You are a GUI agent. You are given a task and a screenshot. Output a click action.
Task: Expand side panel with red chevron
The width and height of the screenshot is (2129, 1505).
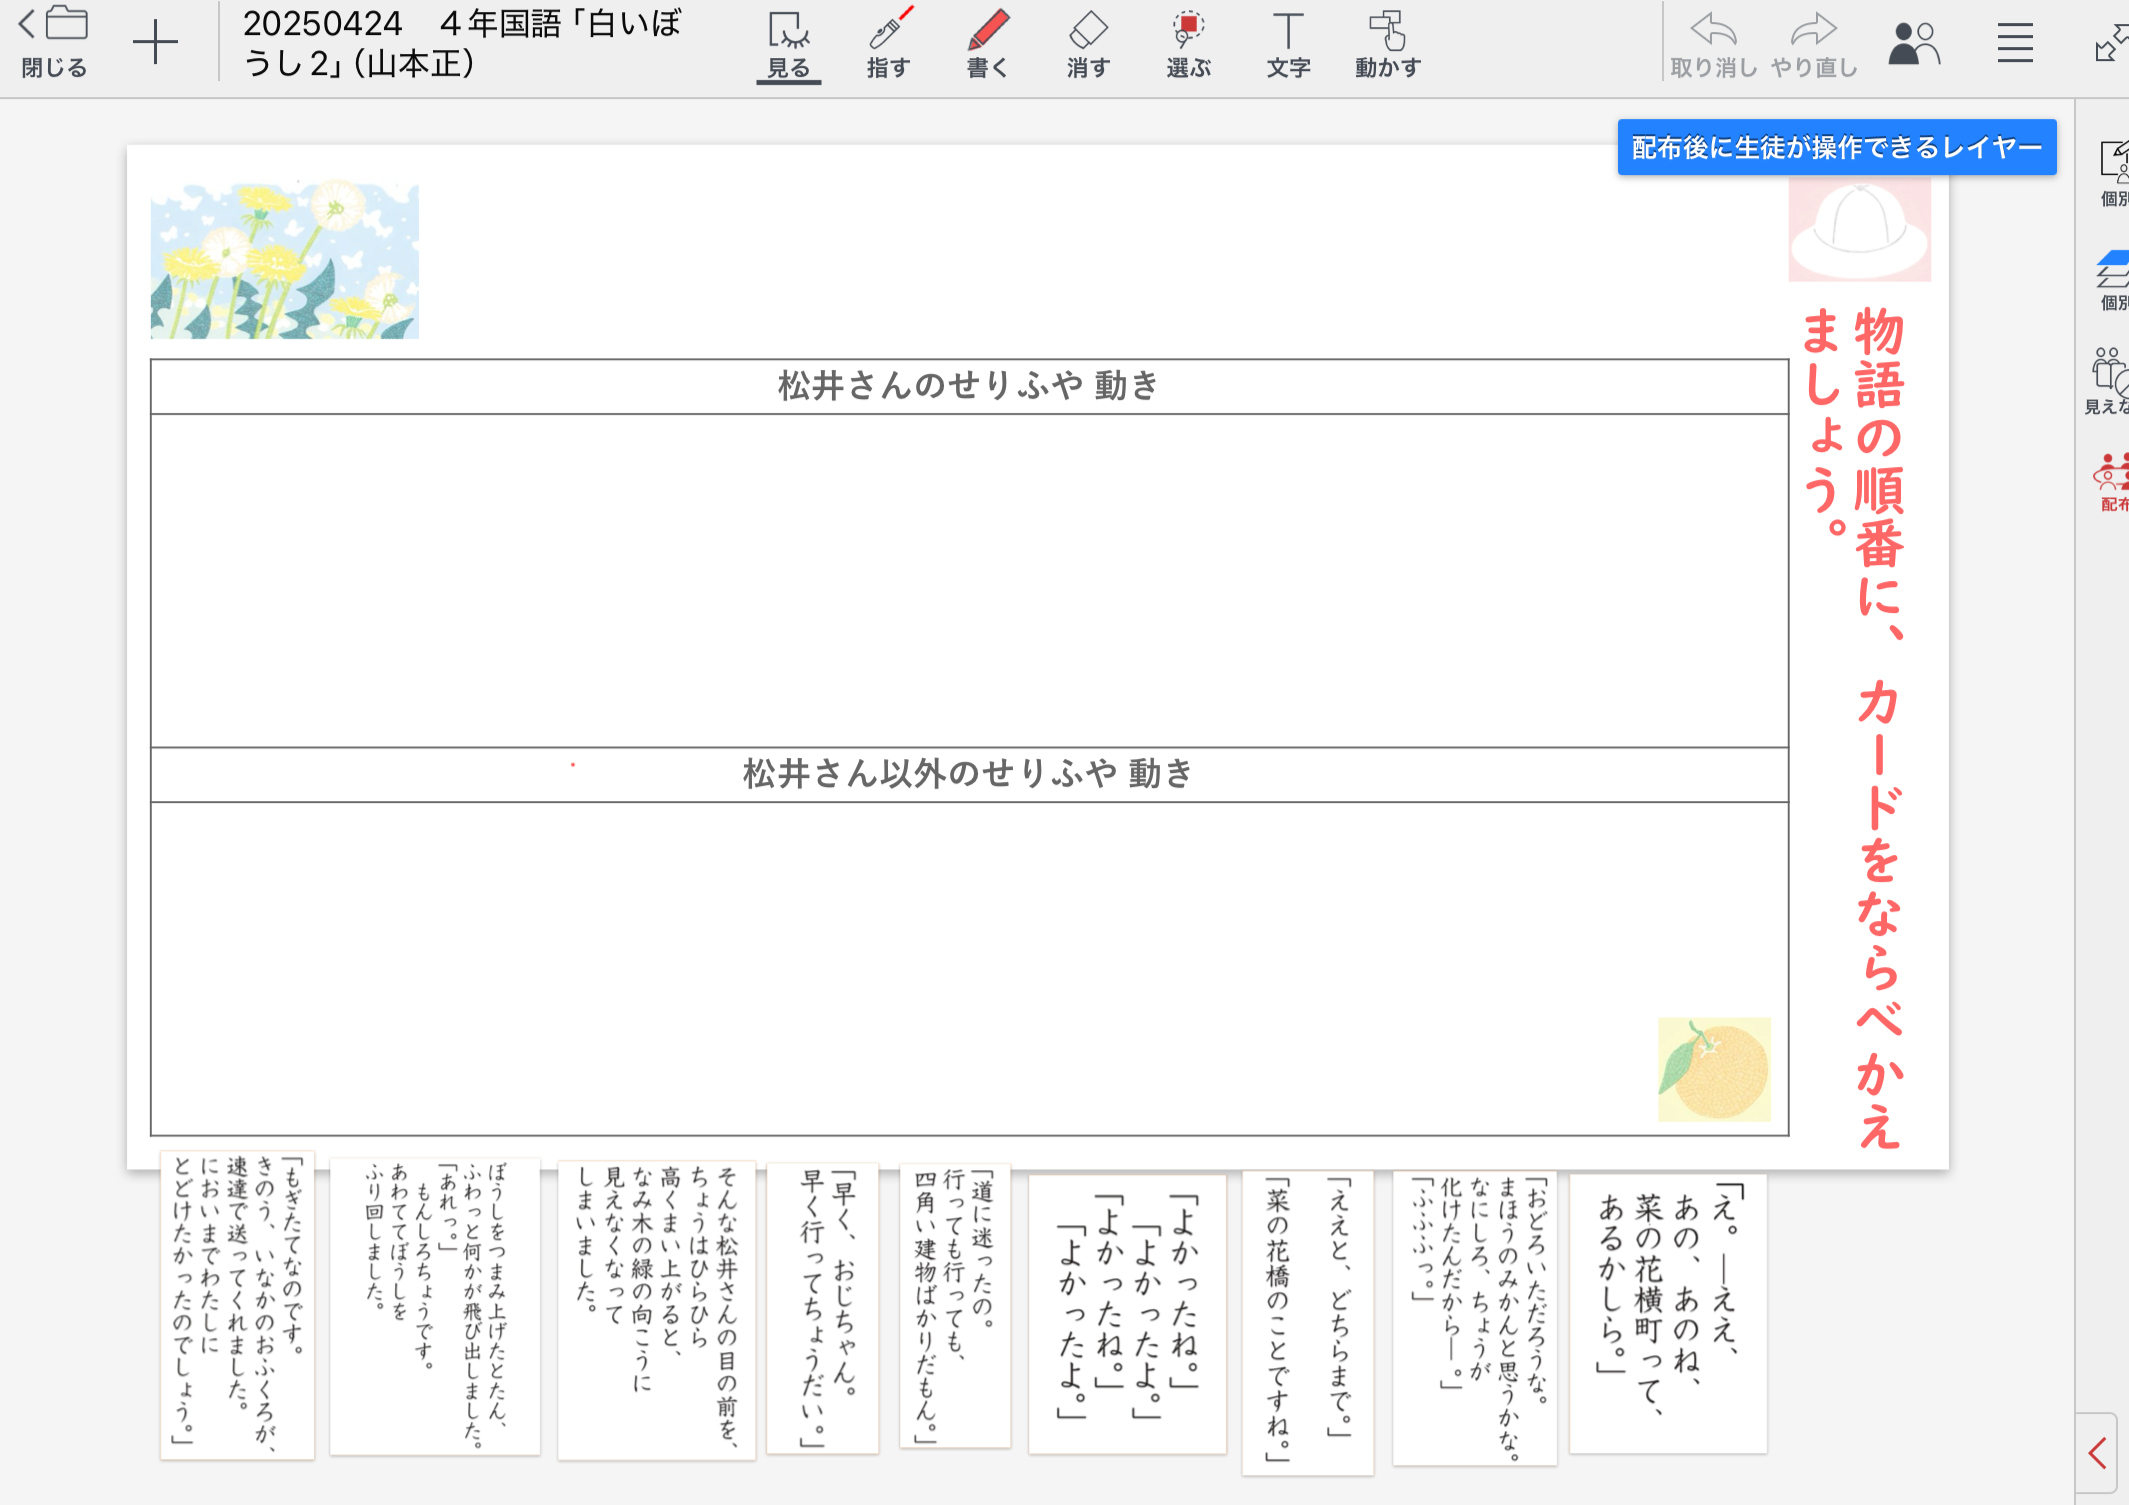click(2098, 1453)
